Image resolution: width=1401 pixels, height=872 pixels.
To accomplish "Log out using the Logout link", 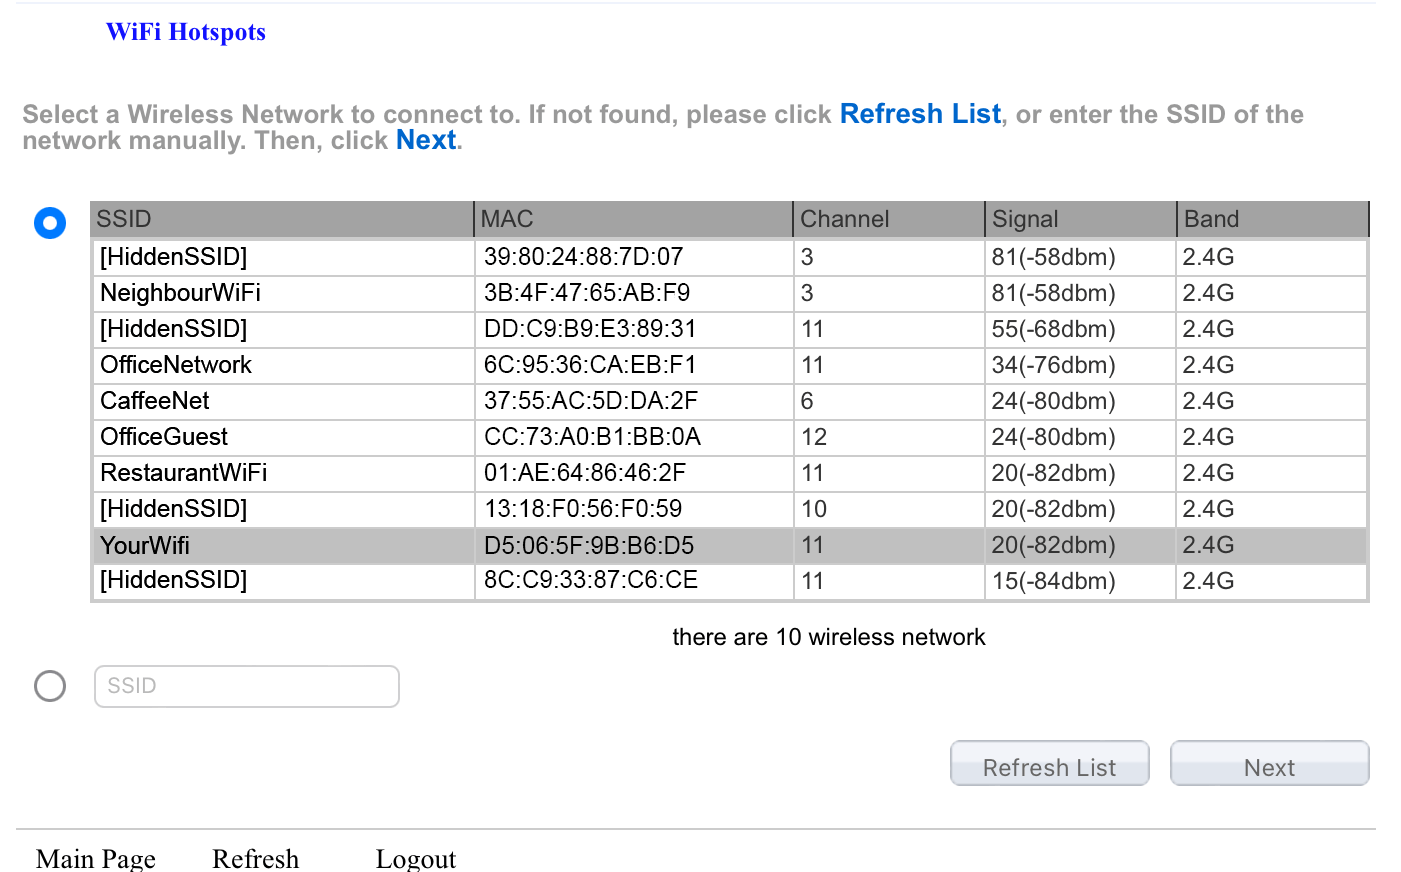I will tap(415, 858).
